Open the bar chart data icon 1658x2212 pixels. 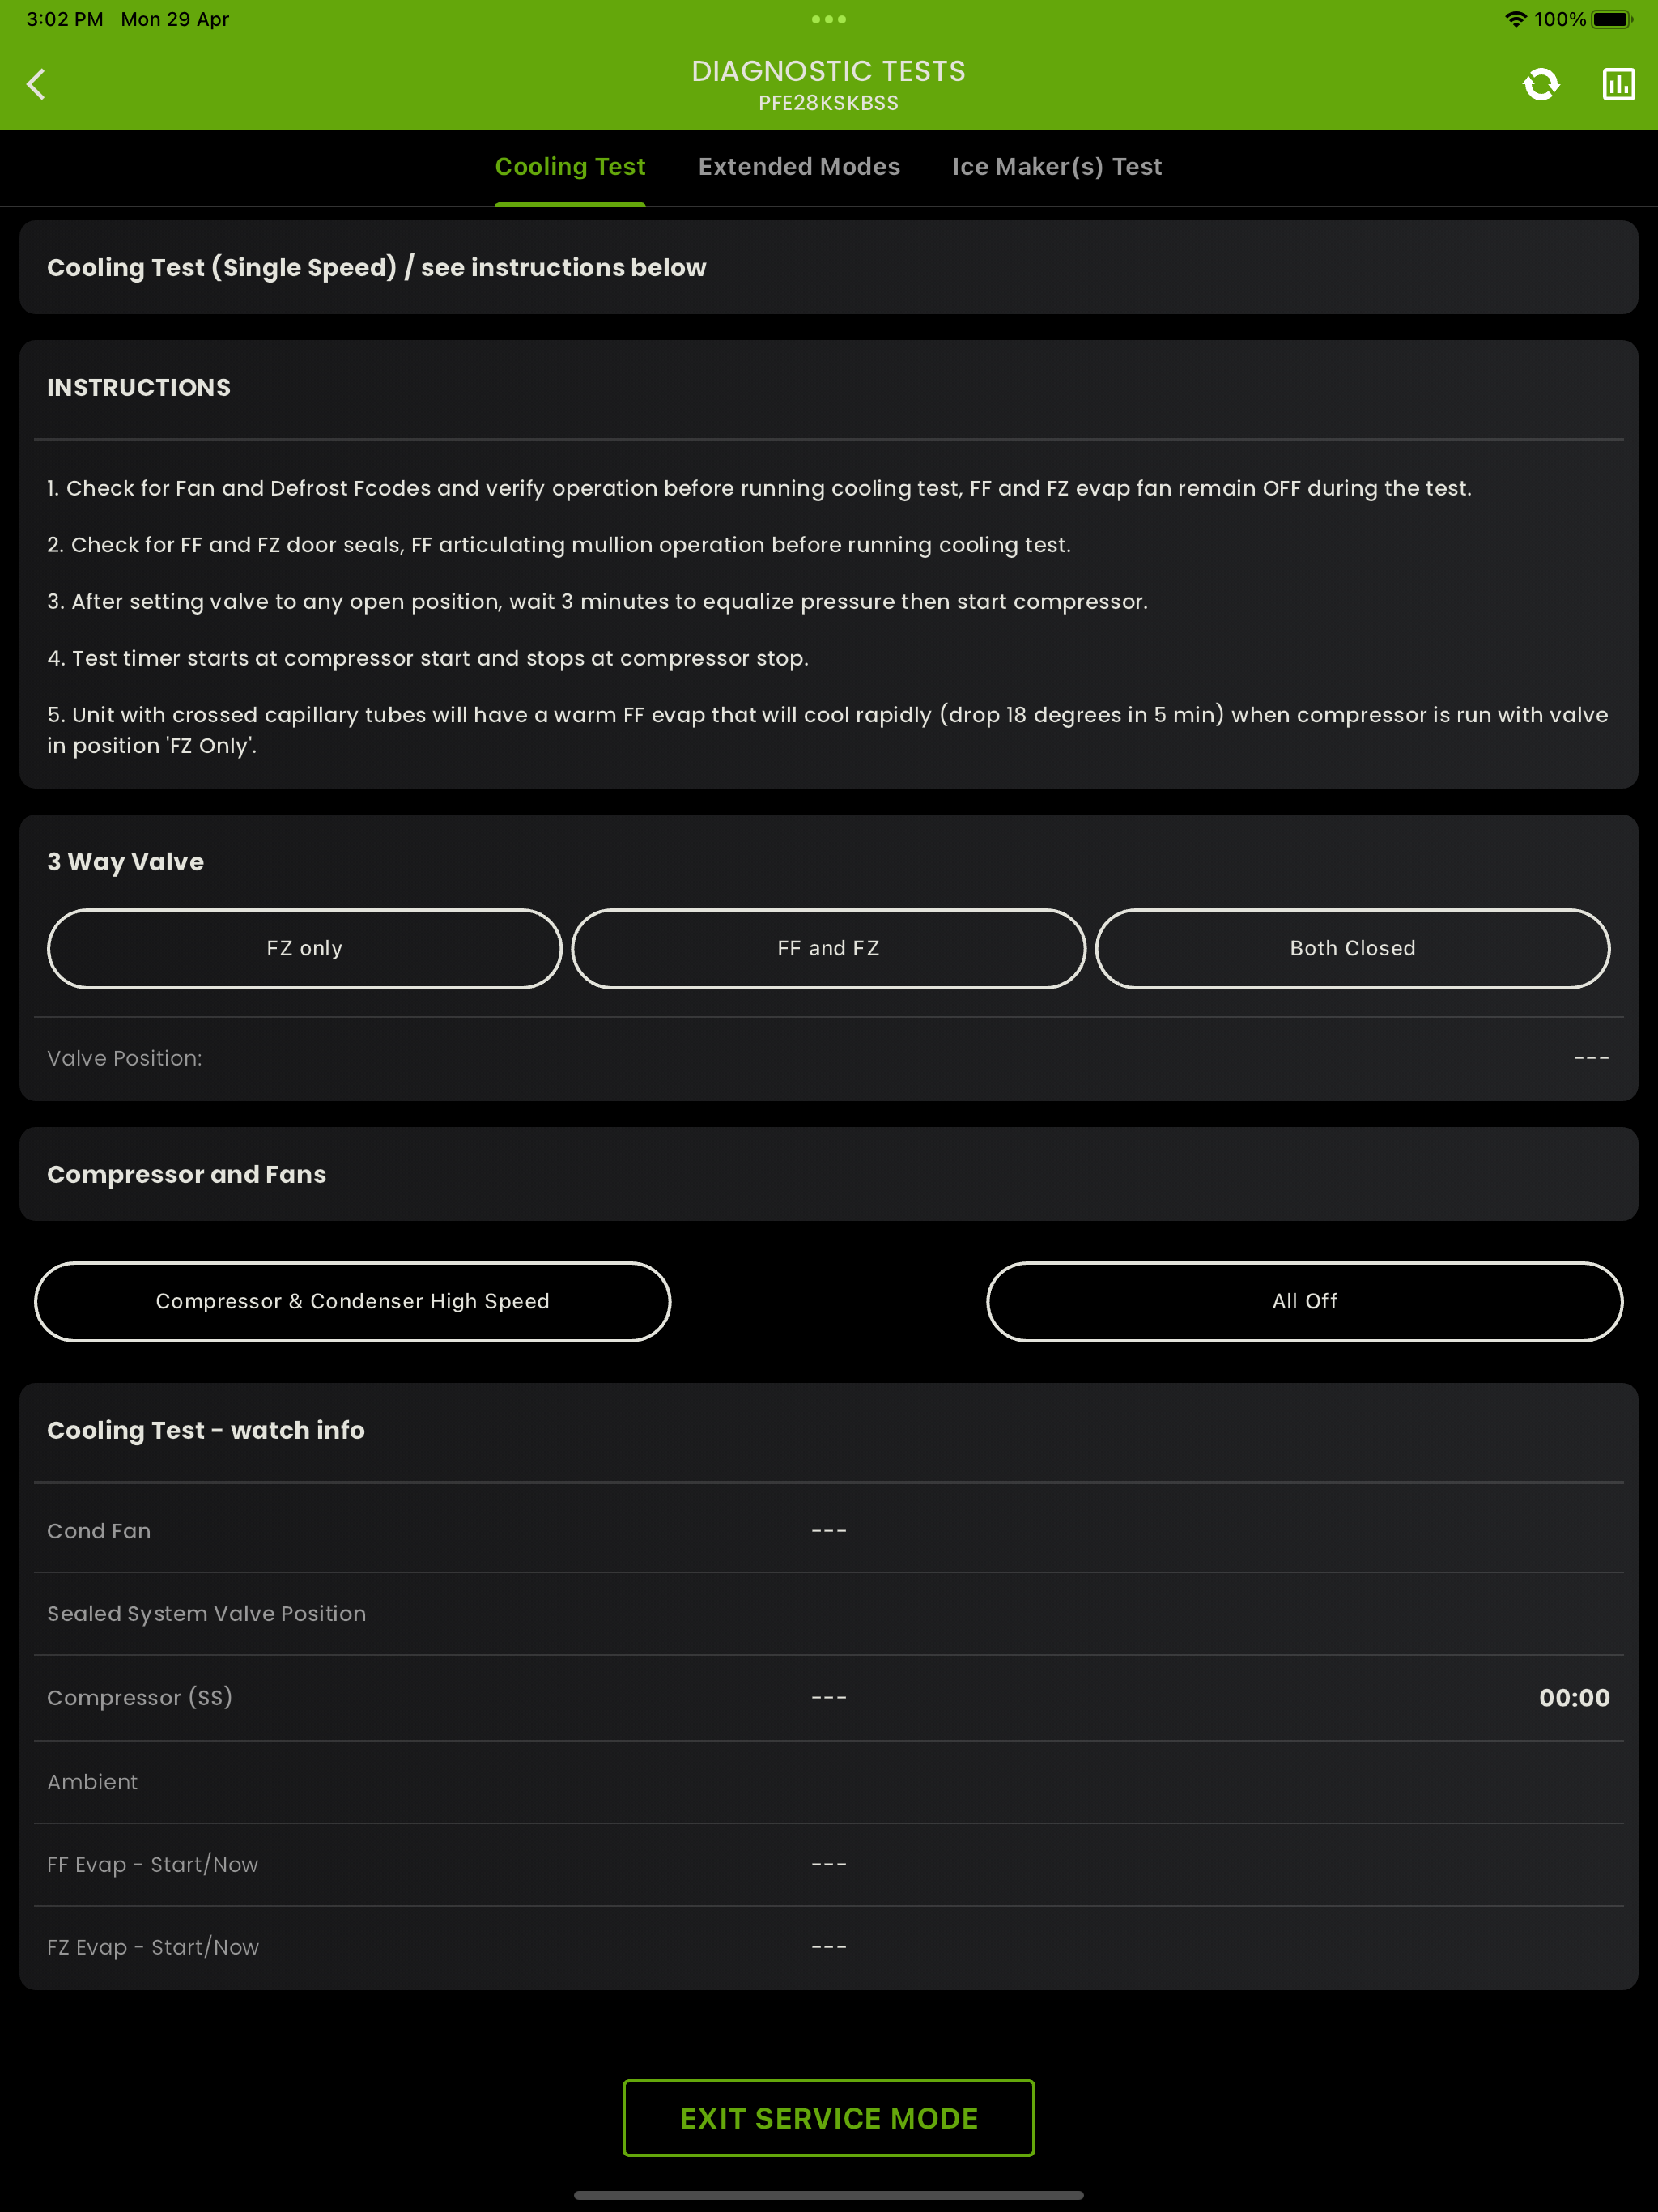[x=1618, y=84]
